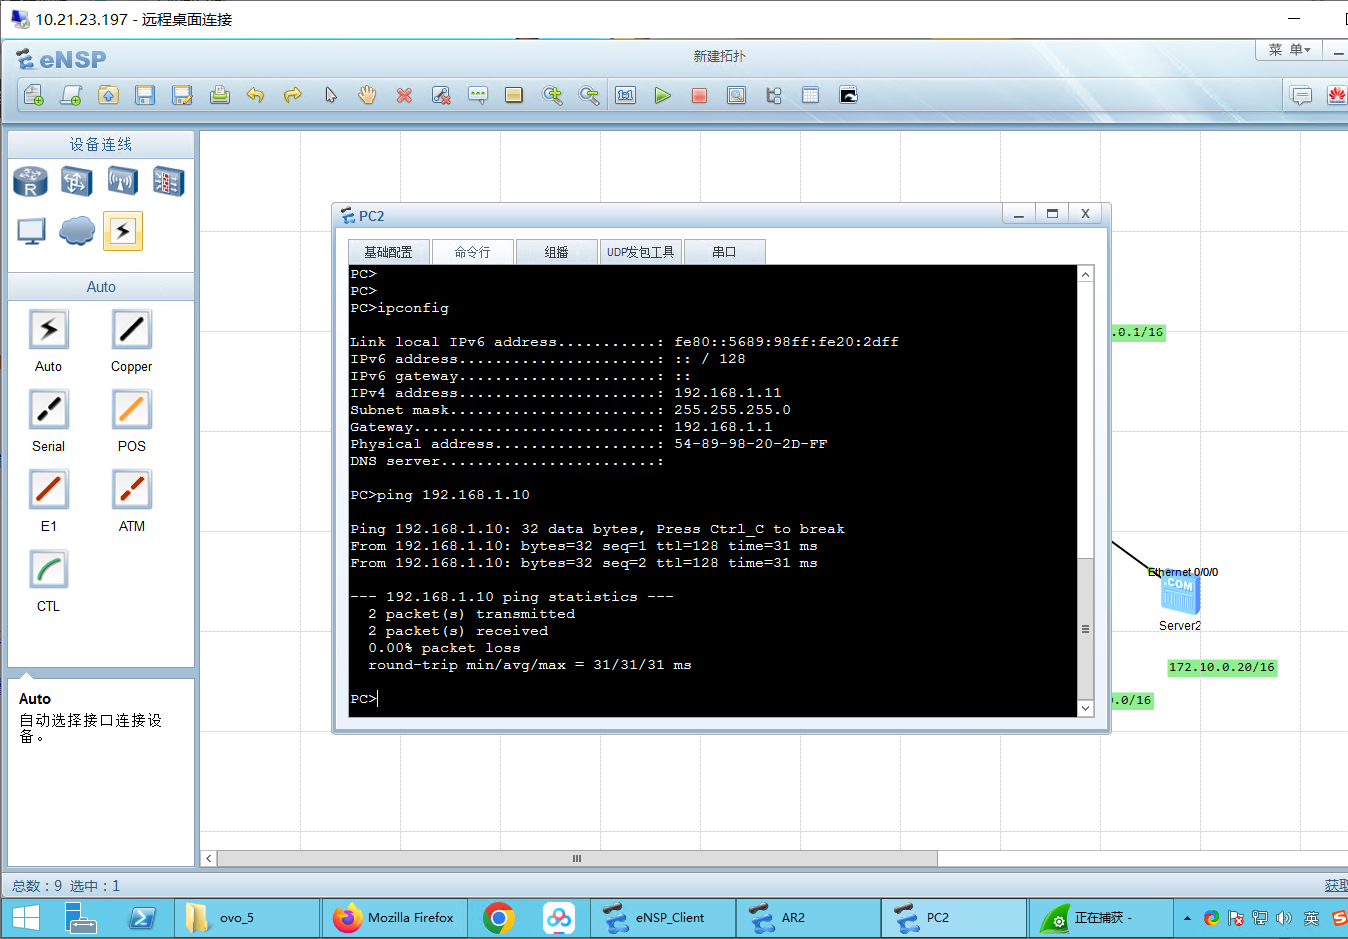The width and height of the screenshot is (1348, 939).
Task: Click the red X delete tool
Action: coord(404,95)
